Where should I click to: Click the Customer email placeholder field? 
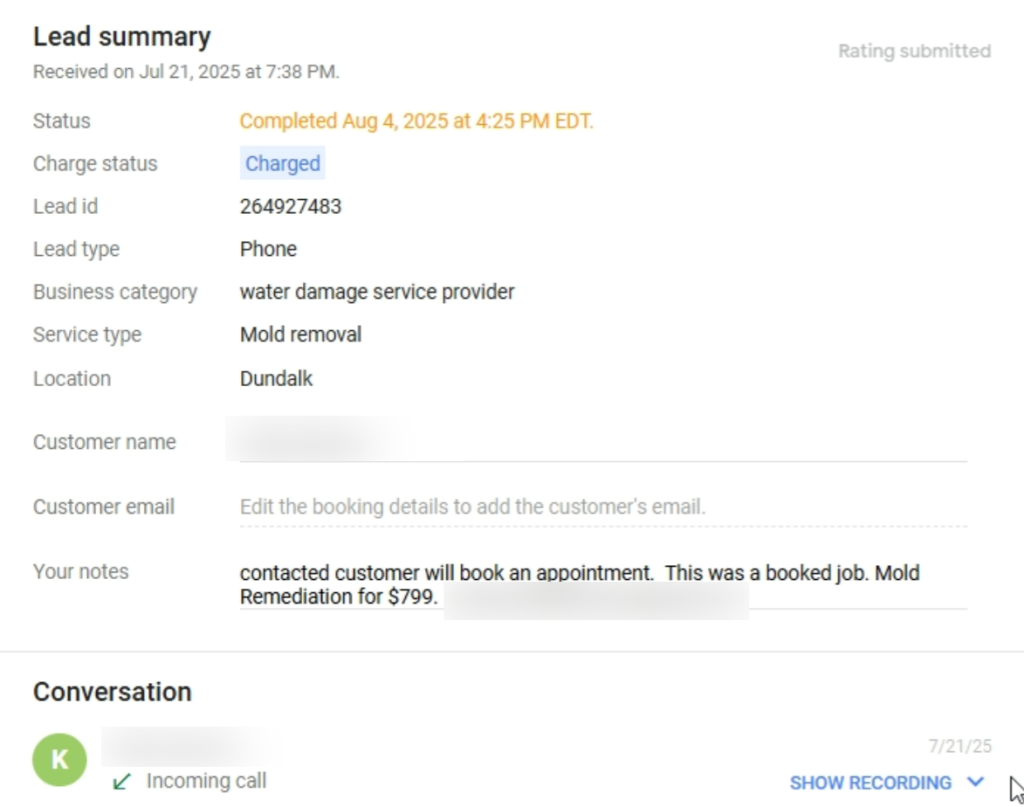point(472,507)
